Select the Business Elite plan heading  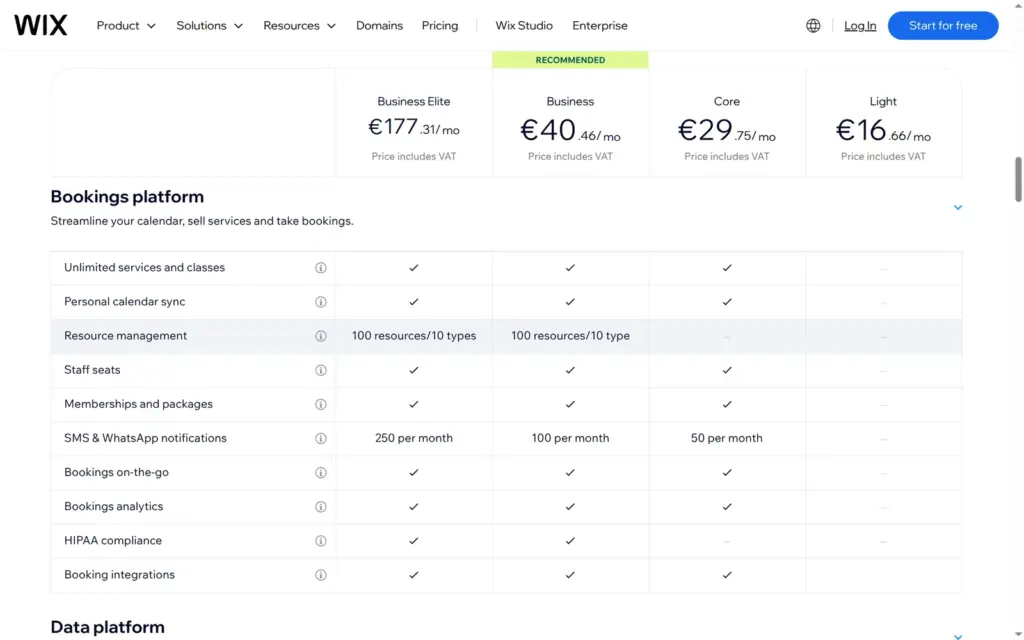[414, 101]
